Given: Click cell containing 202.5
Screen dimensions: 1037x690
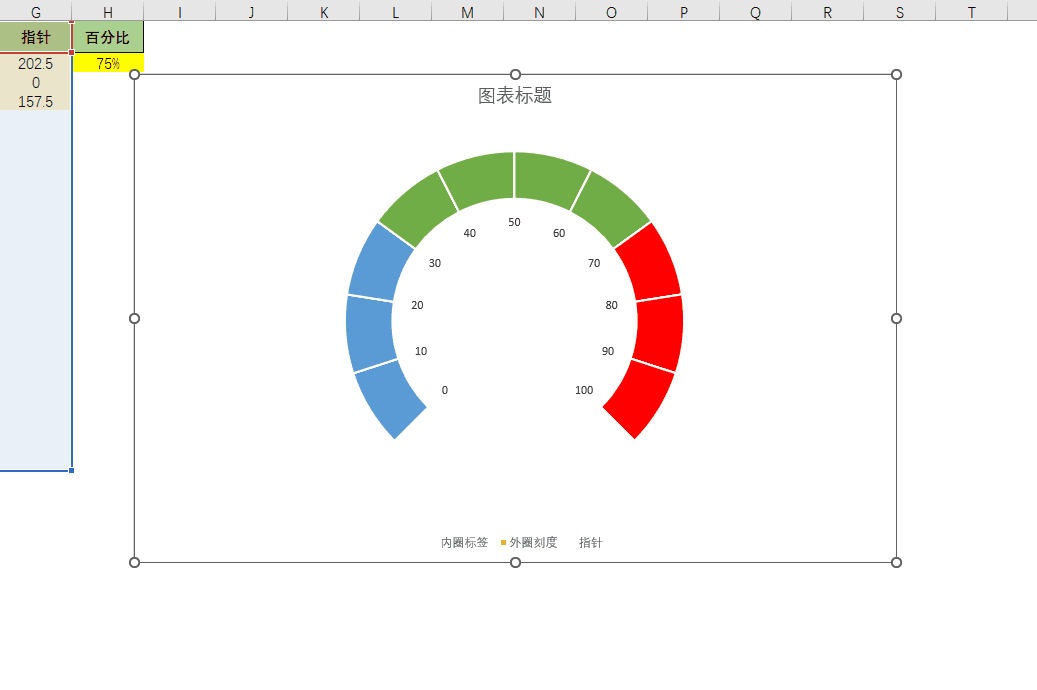Looking at the screenshot, I should pos(36,64).
